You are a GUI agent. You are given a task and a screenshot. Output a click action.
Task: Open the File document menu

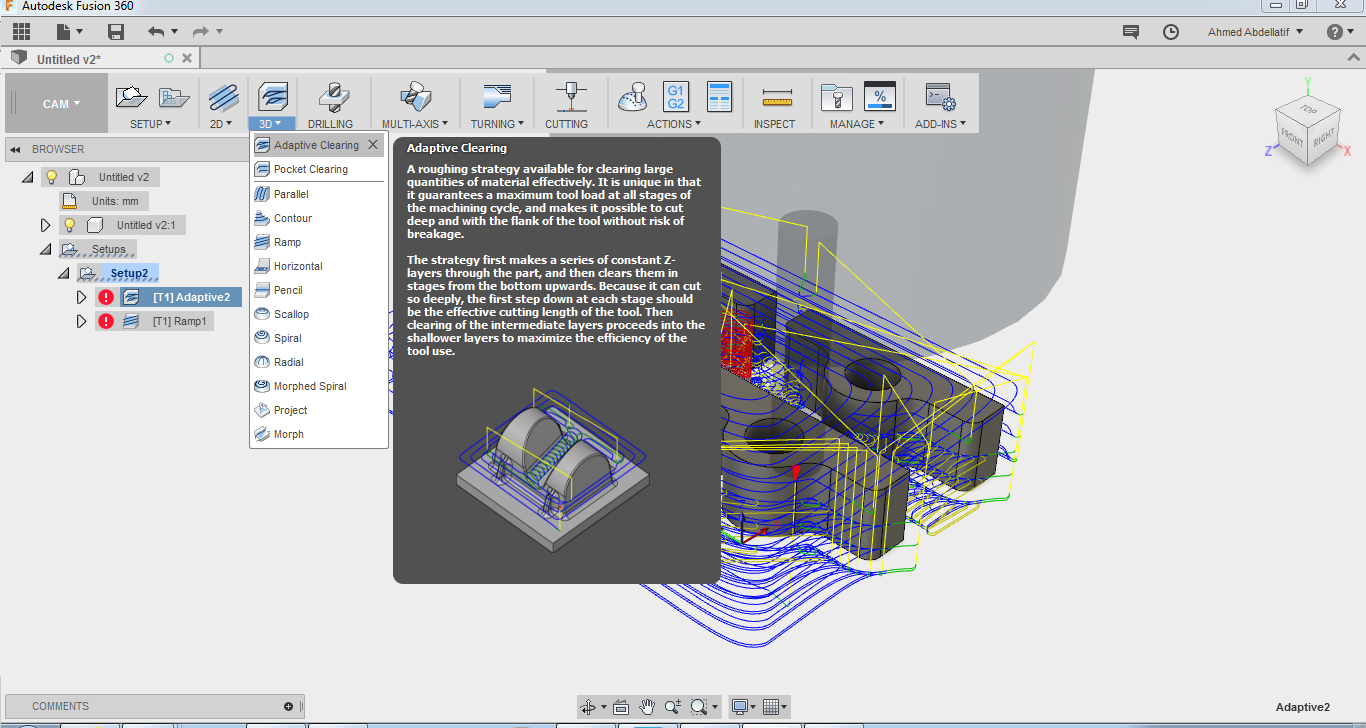(x=68, y=31)
